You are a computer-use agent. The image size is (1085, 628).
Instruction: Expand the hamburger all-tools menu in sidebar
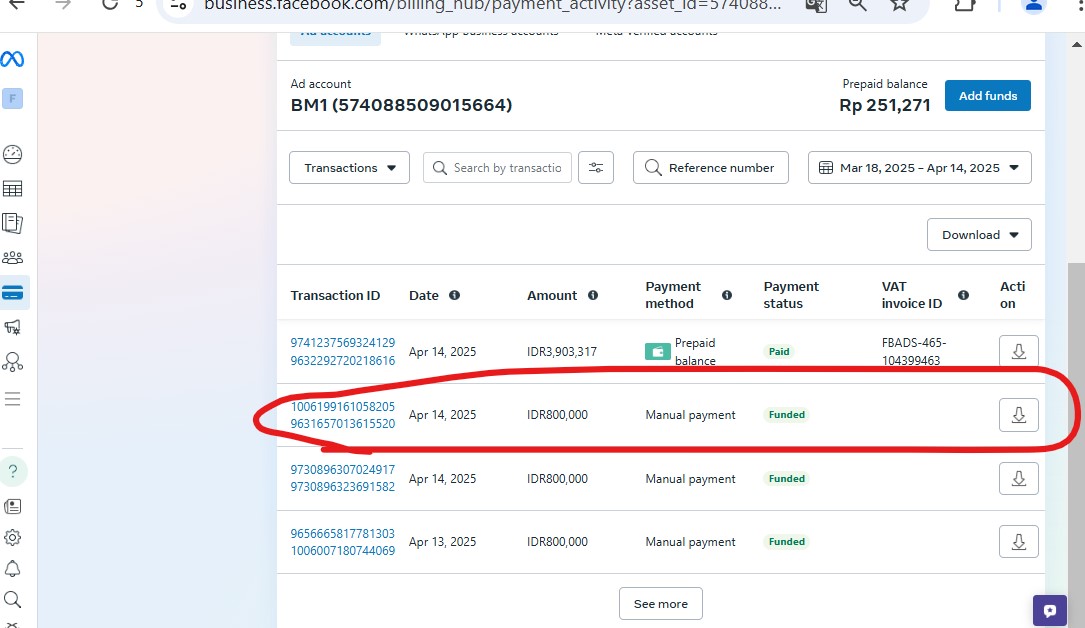[x=13, y=399]
